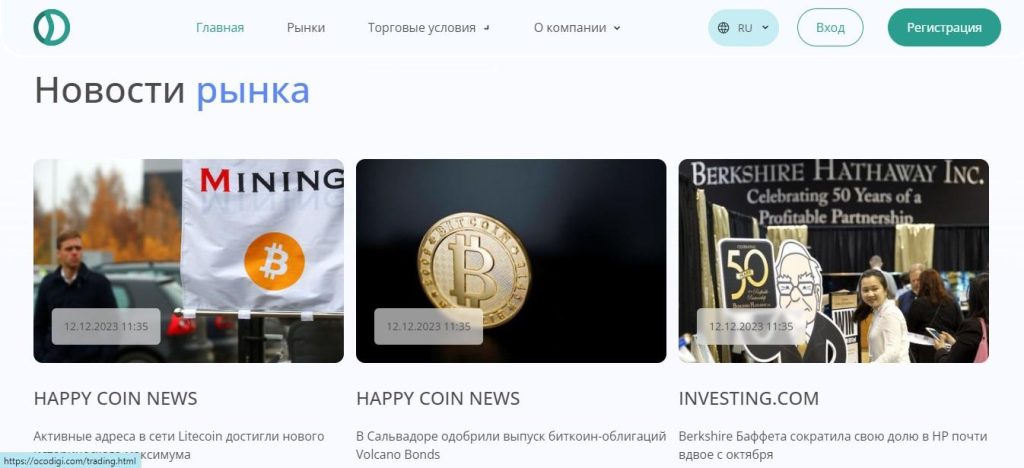Open the gold Bitcoin coin news image
This screenshot has height=468, width=1024.
click(511, 260)
